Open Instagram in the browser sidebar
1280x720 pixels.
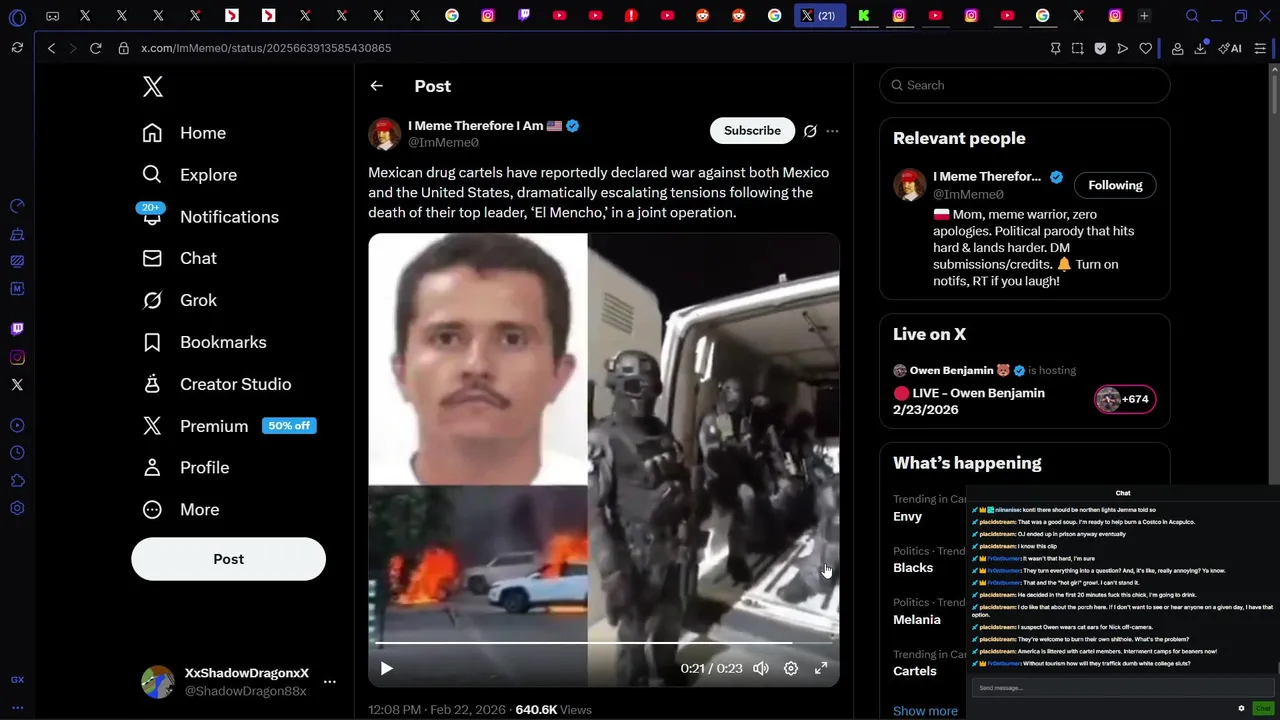tap(17, 357)
